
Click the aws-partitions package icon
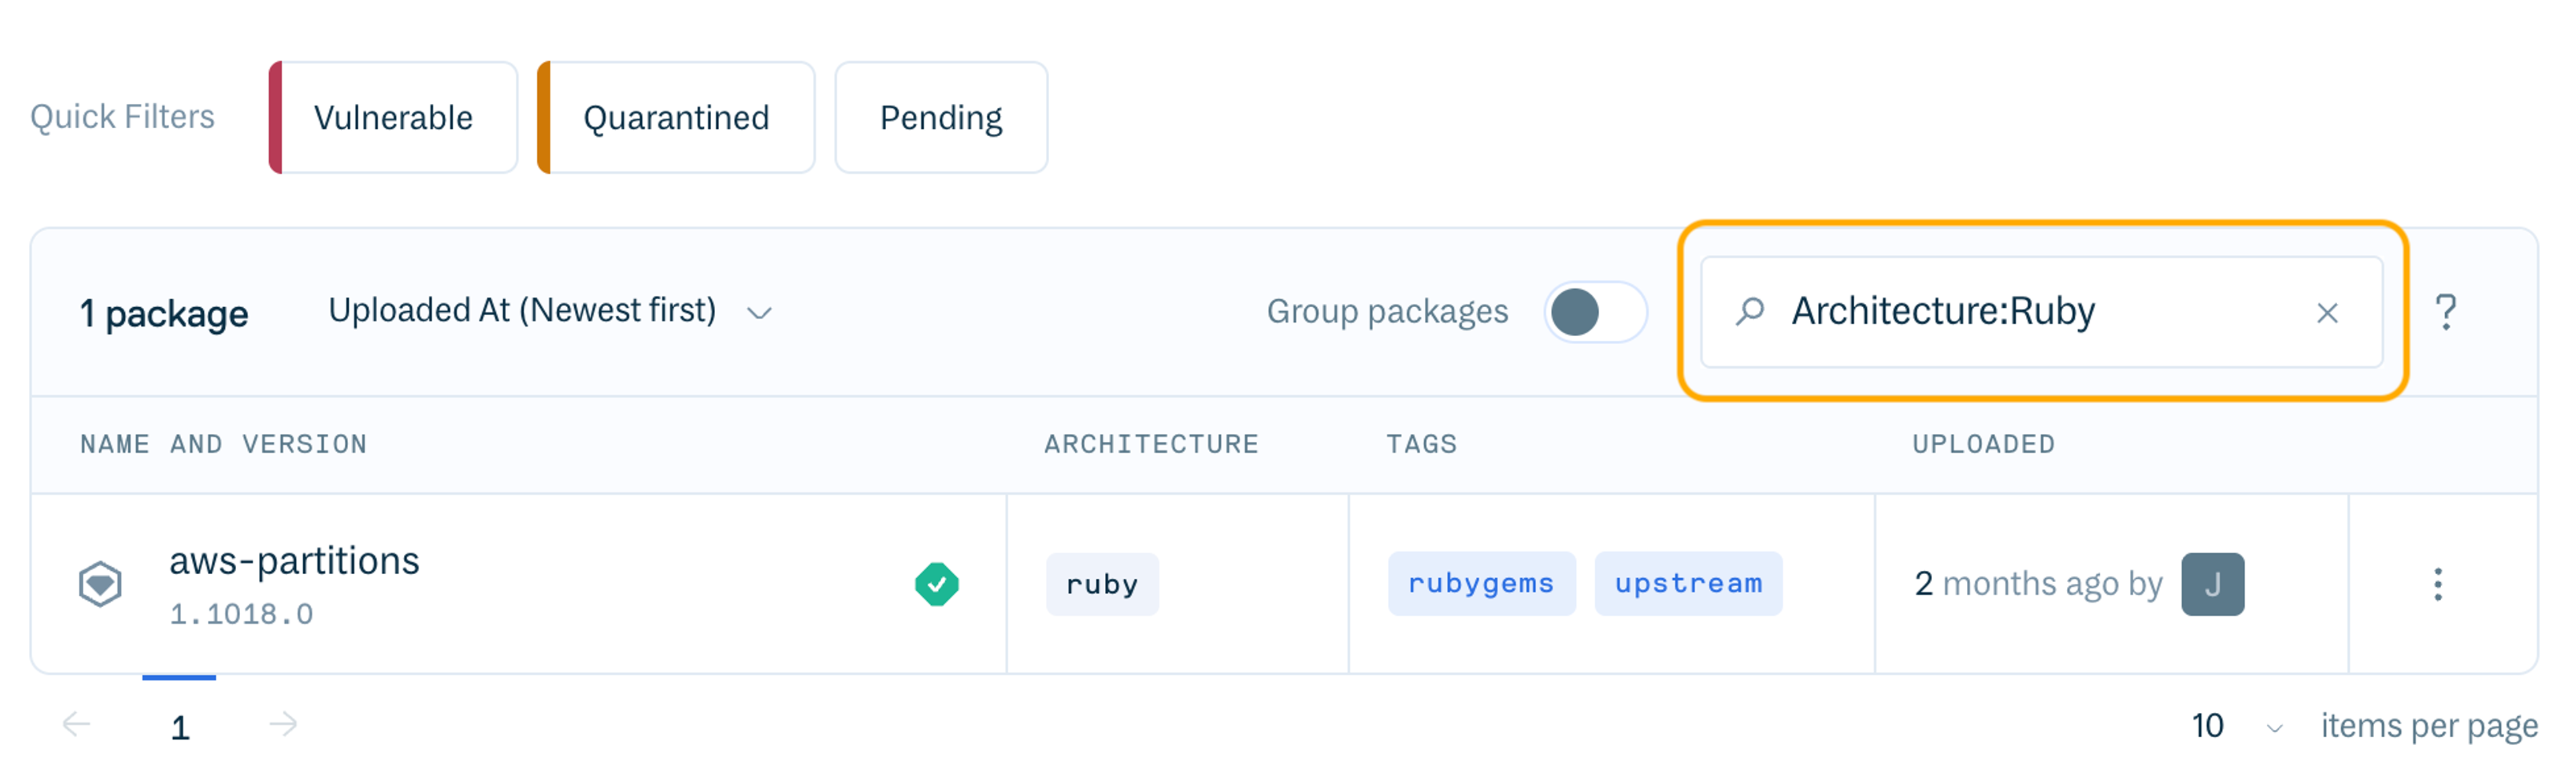click(100, 583)
